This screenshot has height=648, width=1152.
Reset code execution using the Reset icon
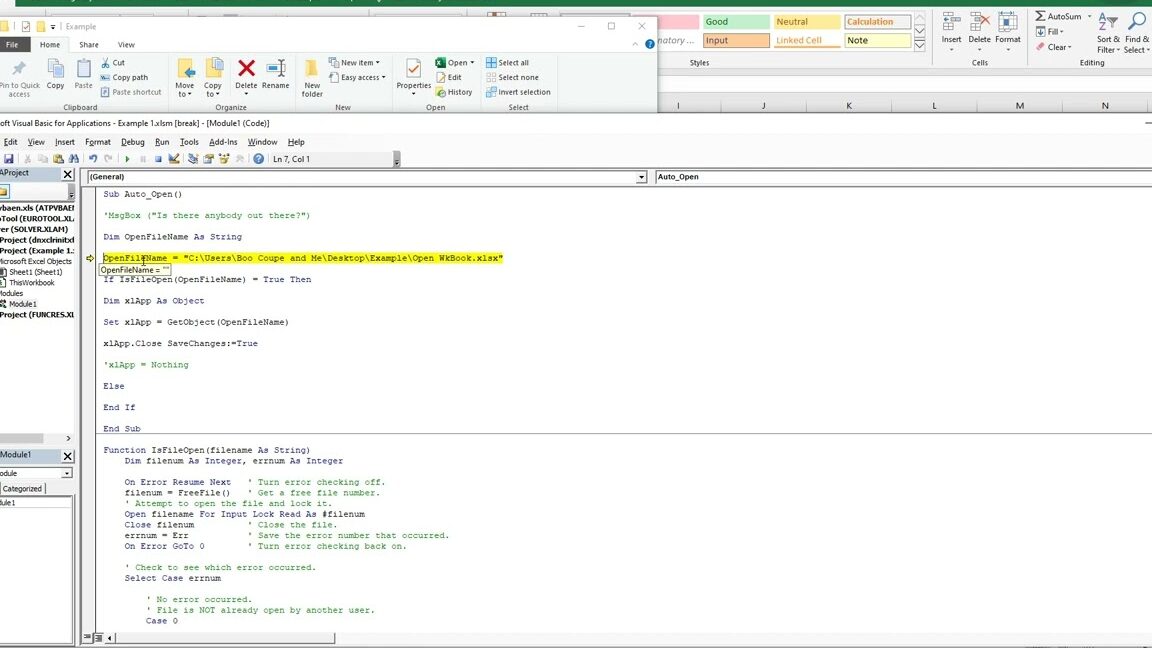click(159, 158)
